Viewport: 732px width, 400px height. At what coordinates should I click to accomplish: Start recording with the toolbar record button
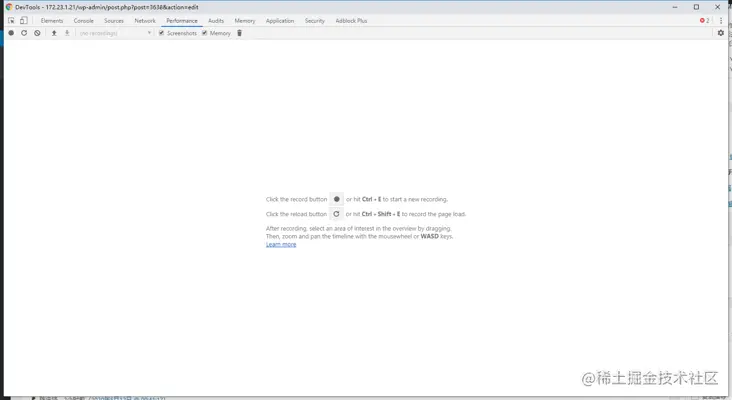(x=11, y=33)
